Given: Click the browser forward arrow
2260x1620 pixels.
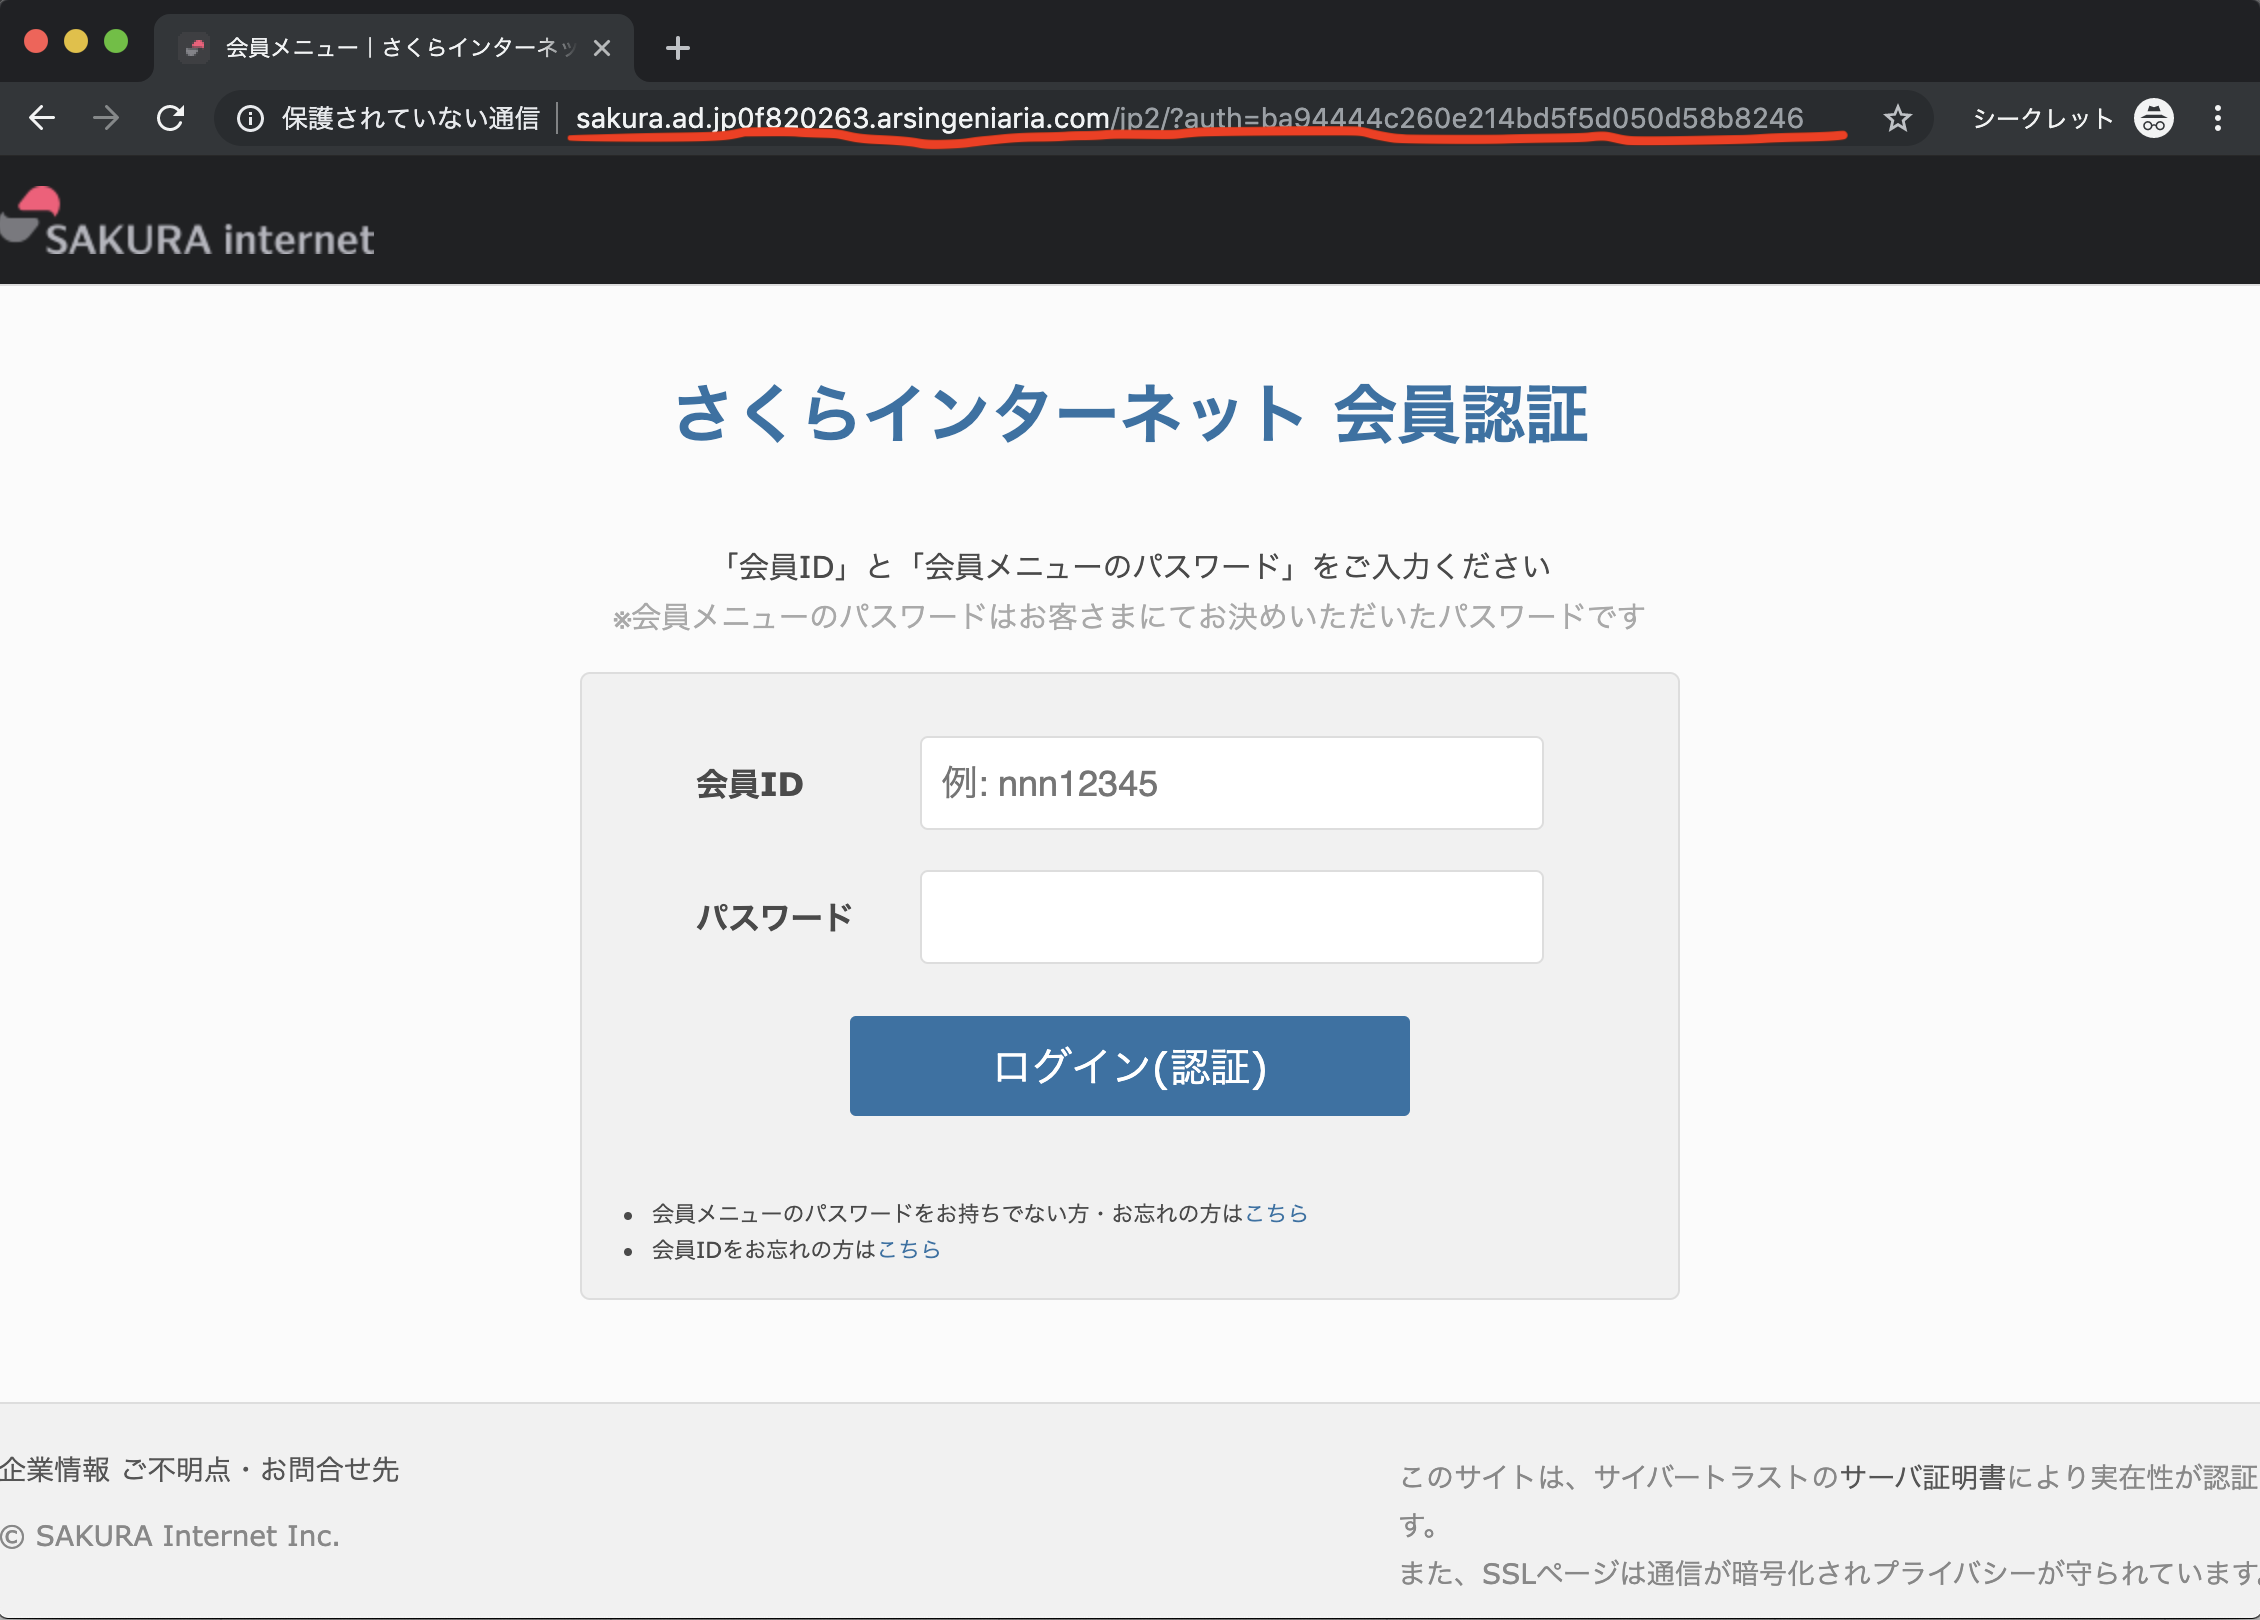Looking at the screenshot, I should coord(105,118).
